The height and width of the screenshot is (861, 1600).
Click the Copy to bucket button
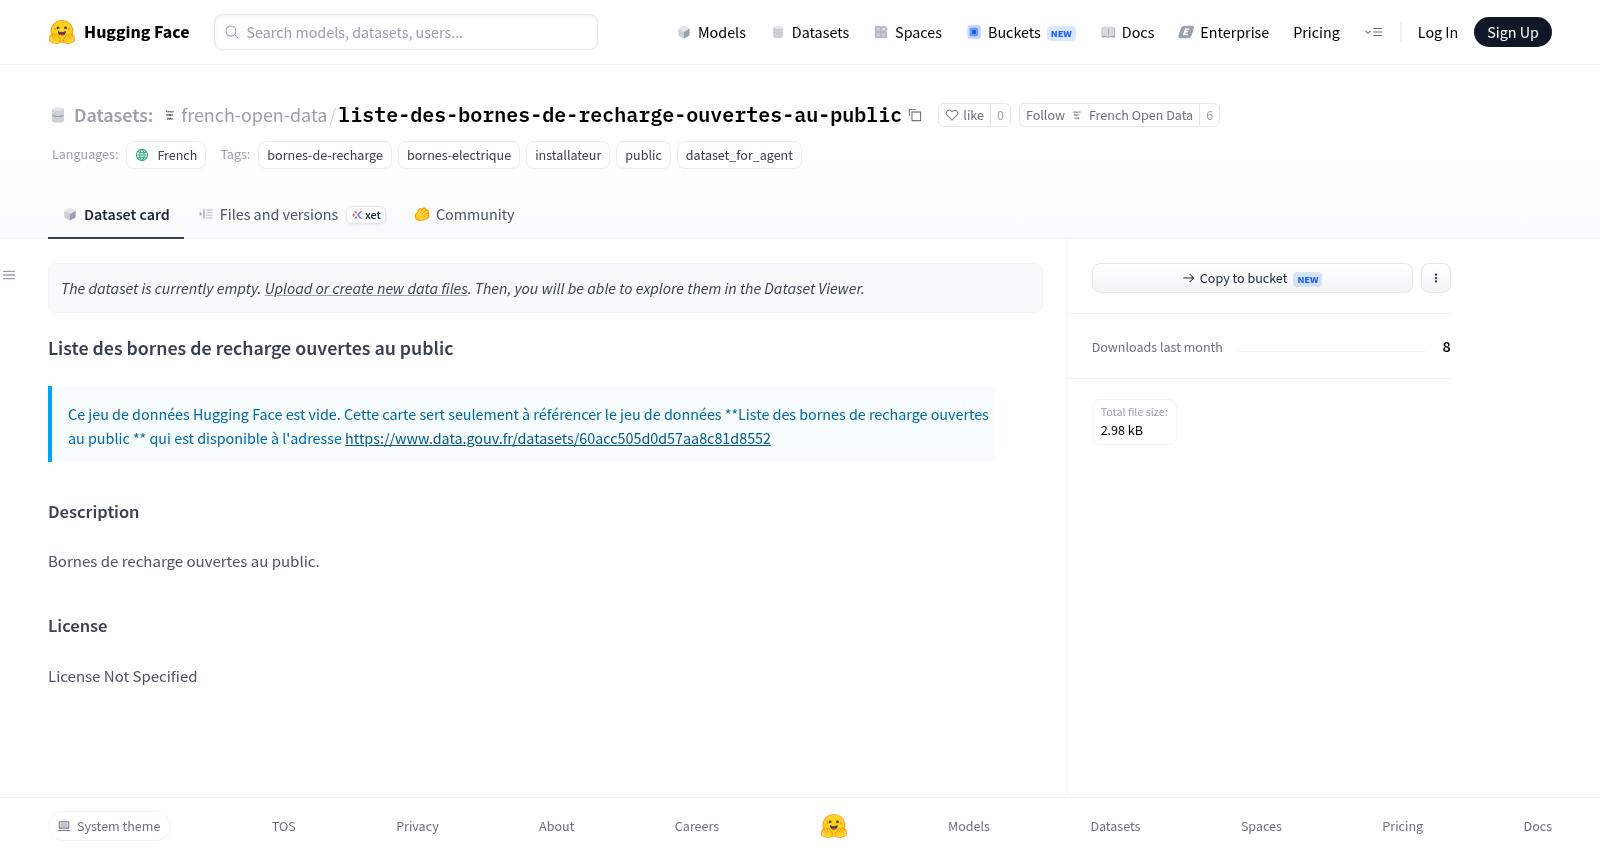point(1252,278)
